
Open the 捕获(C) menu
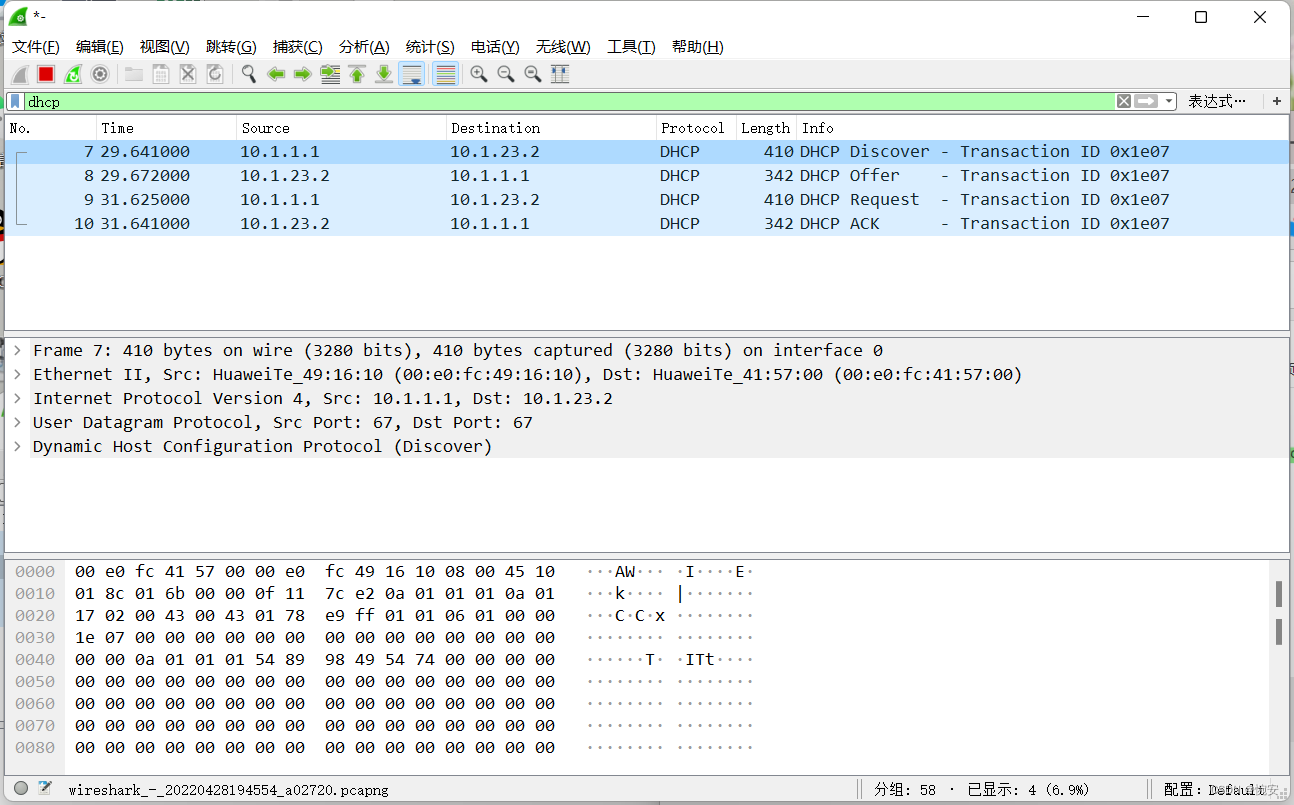(298, 47)
